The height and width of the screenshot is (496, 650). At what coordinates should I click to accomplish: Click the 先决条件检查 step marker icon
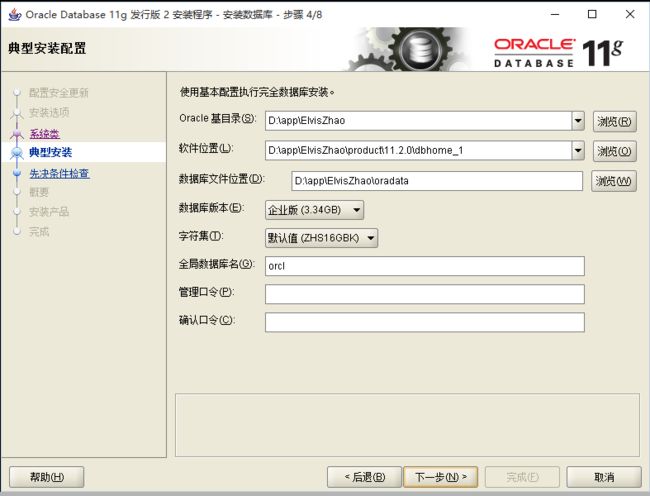pyautogui.click(x=17, y=173)
